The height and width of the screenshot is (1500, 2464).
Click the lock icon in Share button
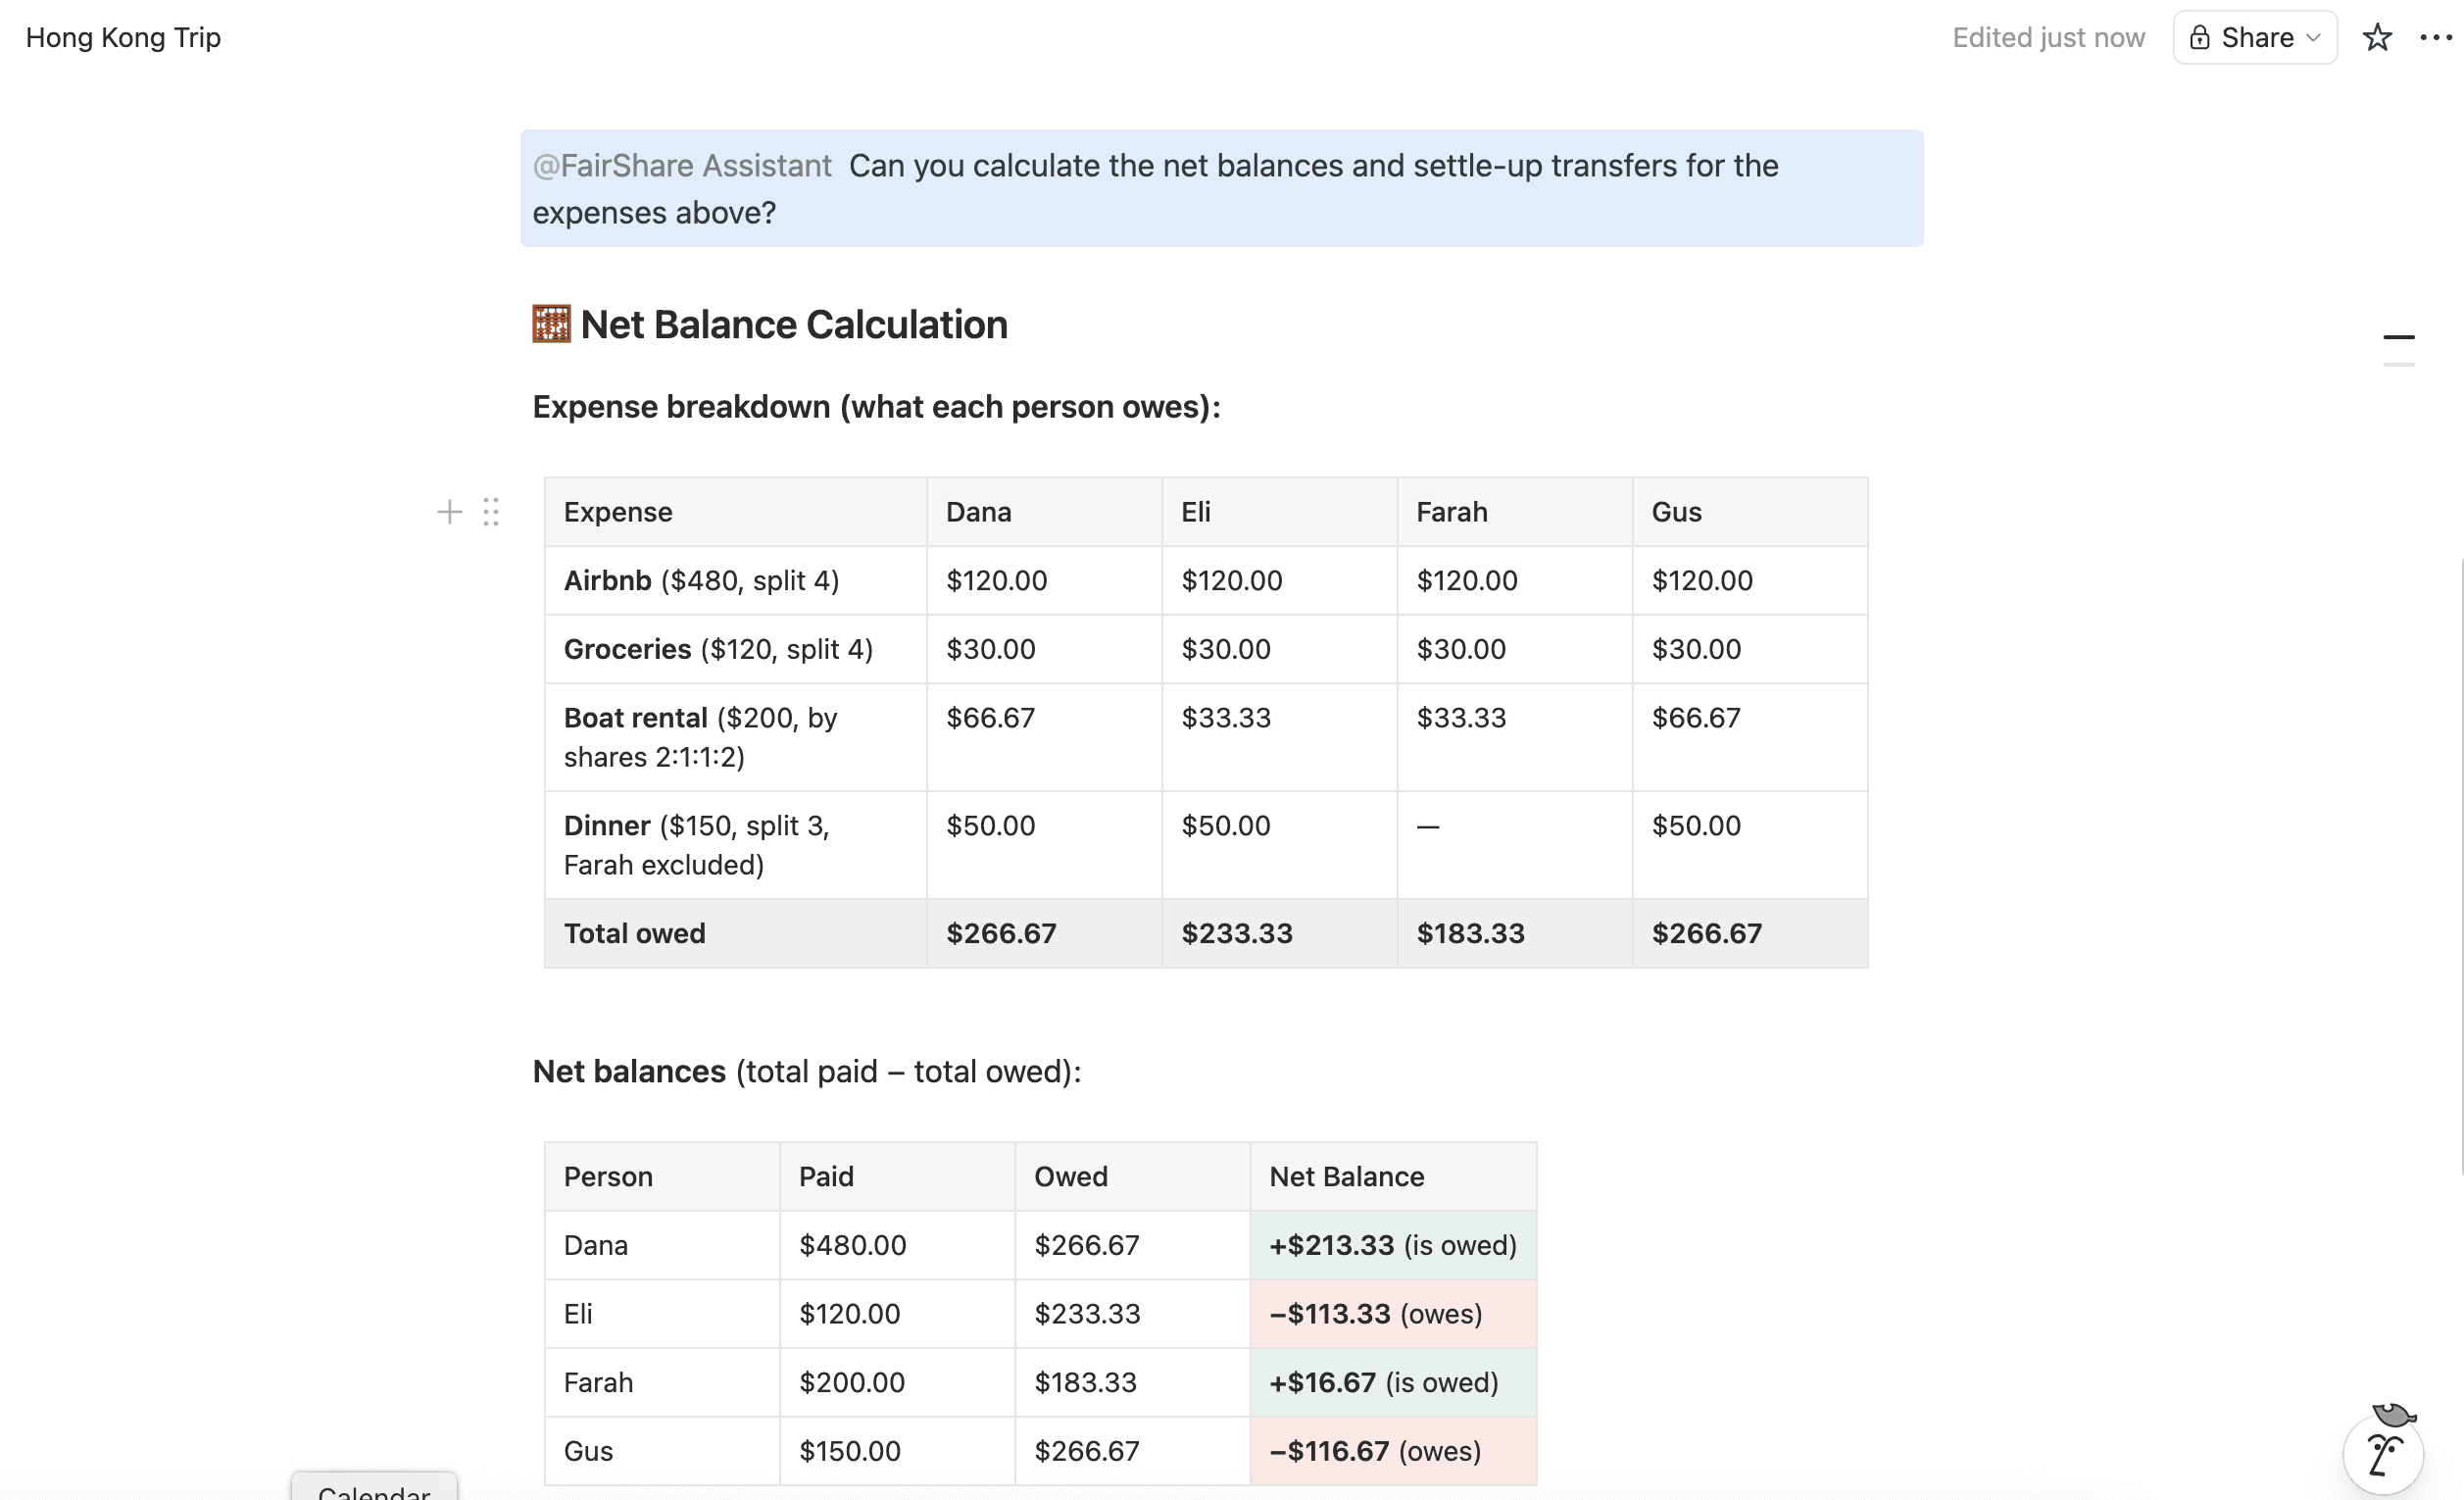[x=2199, y=38]
